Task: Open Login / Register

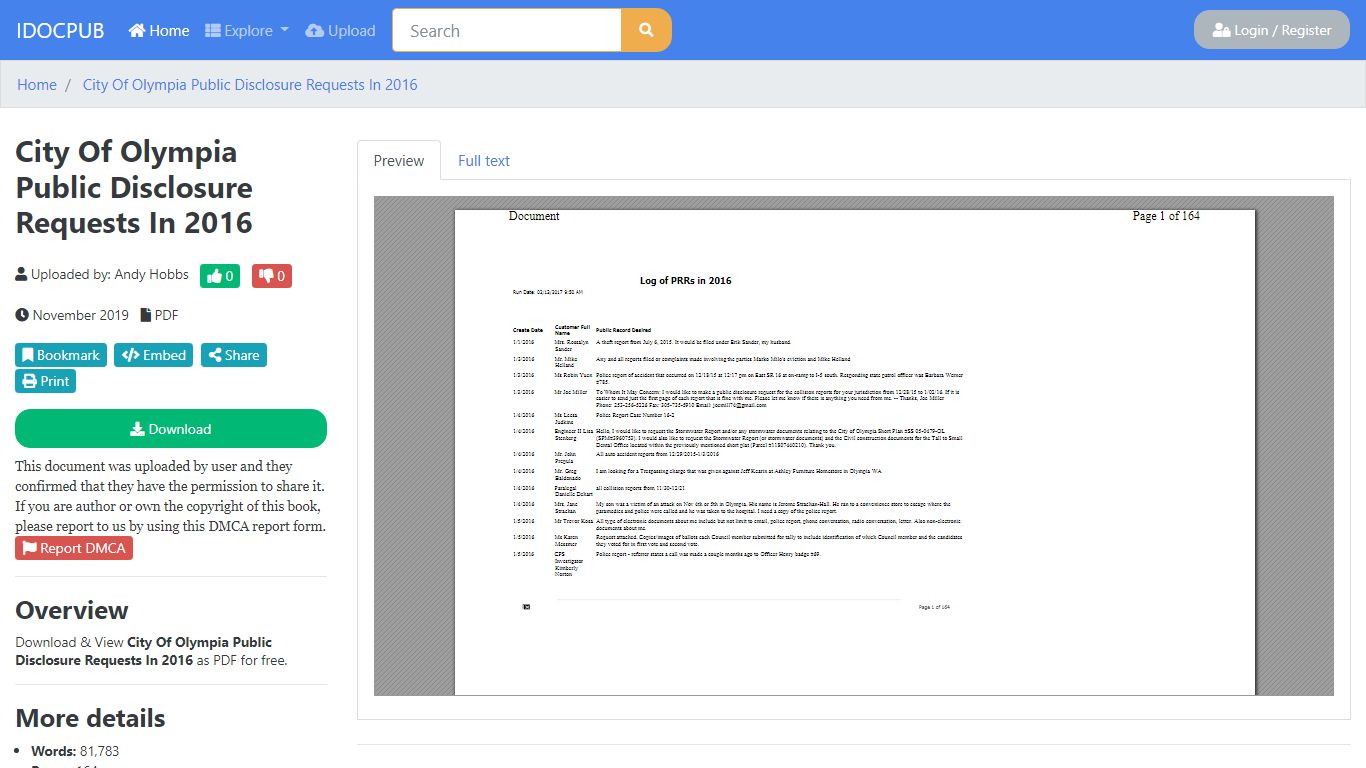Action: click(1272, 30)
